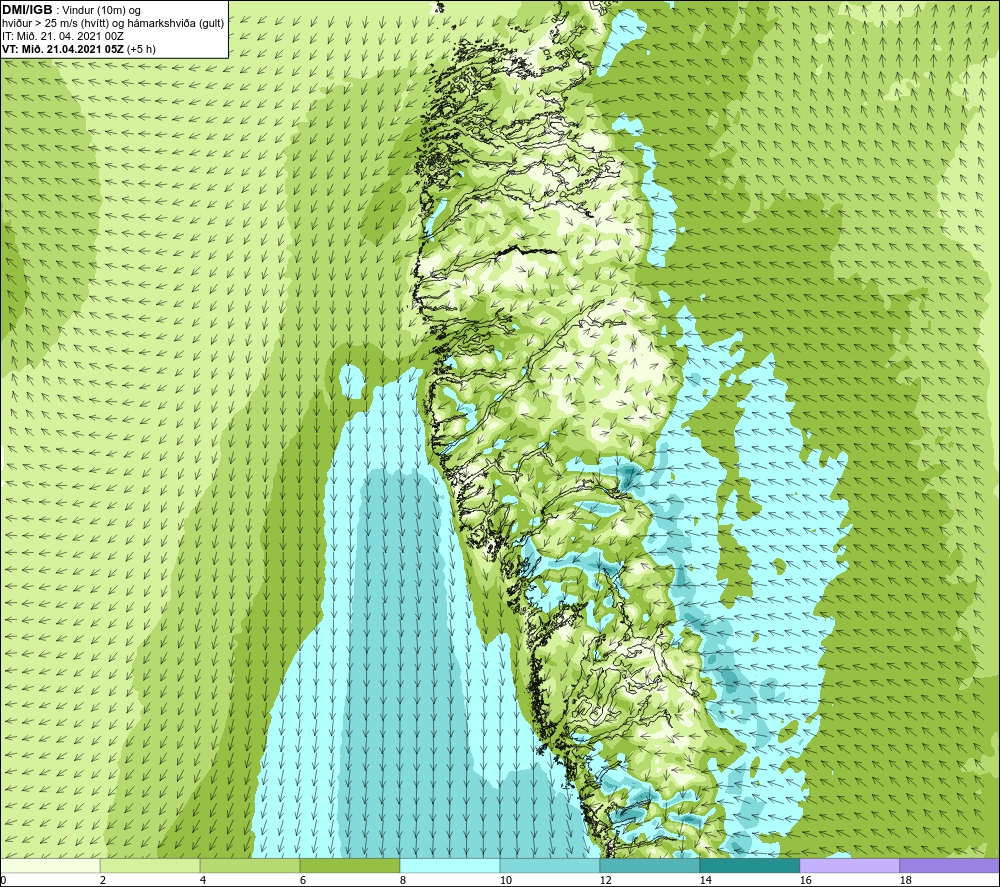Viewport: 1000px width, 887px height.
Task: Click the 6–8 m/s dark green legend swatch
Action: [349, 865]
